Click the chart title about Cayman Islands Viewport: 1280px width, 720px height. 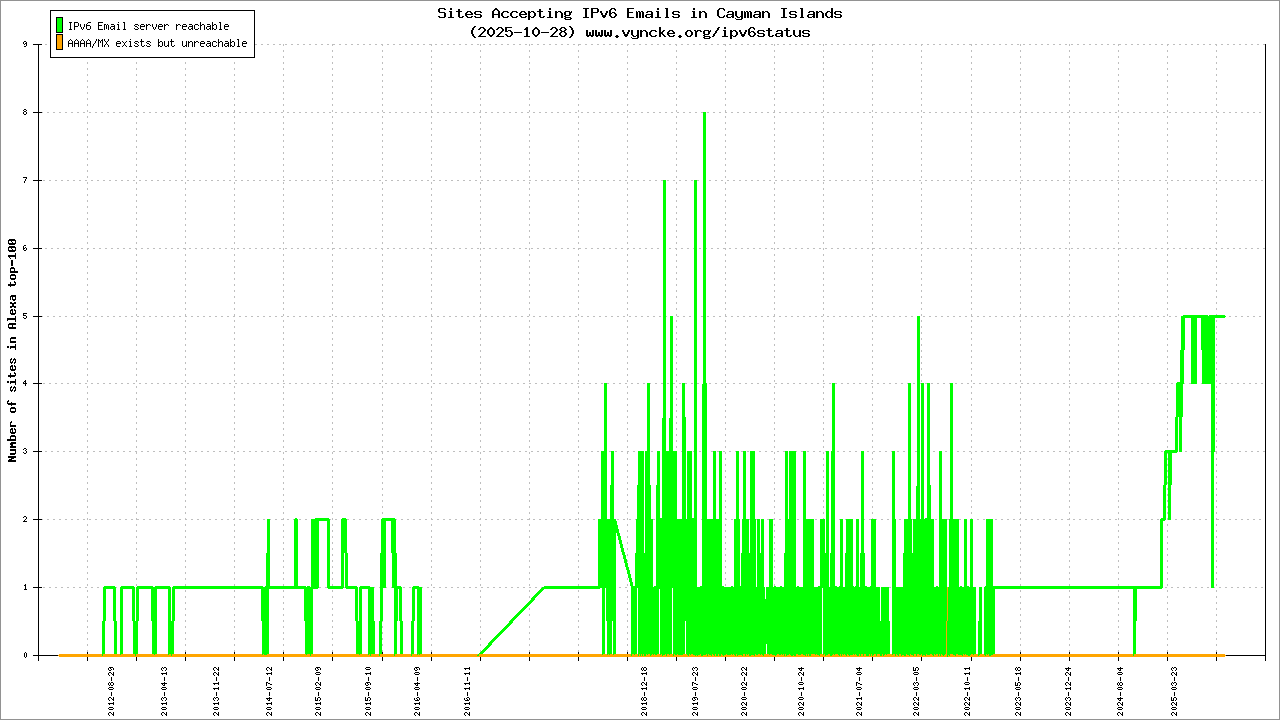(640, 13)
